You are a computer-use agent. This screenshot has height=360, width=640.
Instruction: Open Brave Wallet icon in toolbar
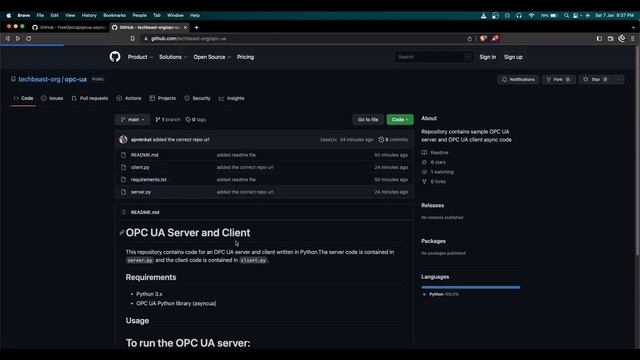pos(611,38)
